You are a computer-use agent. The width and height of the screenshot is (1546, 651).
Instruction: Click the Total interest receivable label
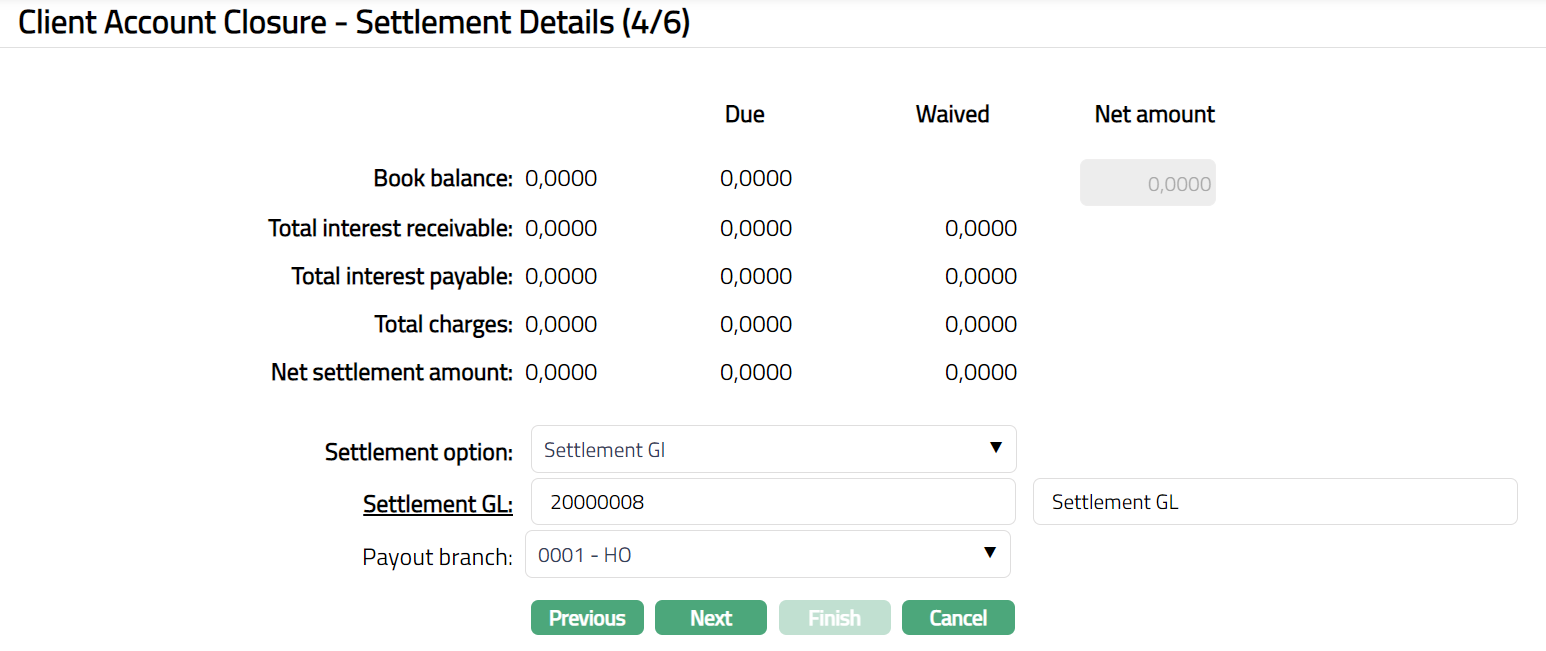[390, 229]
